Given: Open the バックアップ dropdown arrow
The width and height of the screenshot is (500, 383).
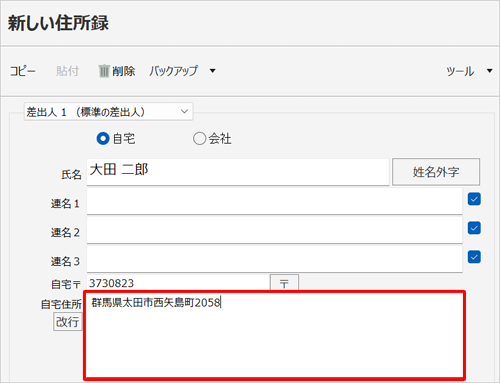Looking at the screenshot, I should 212,71.
